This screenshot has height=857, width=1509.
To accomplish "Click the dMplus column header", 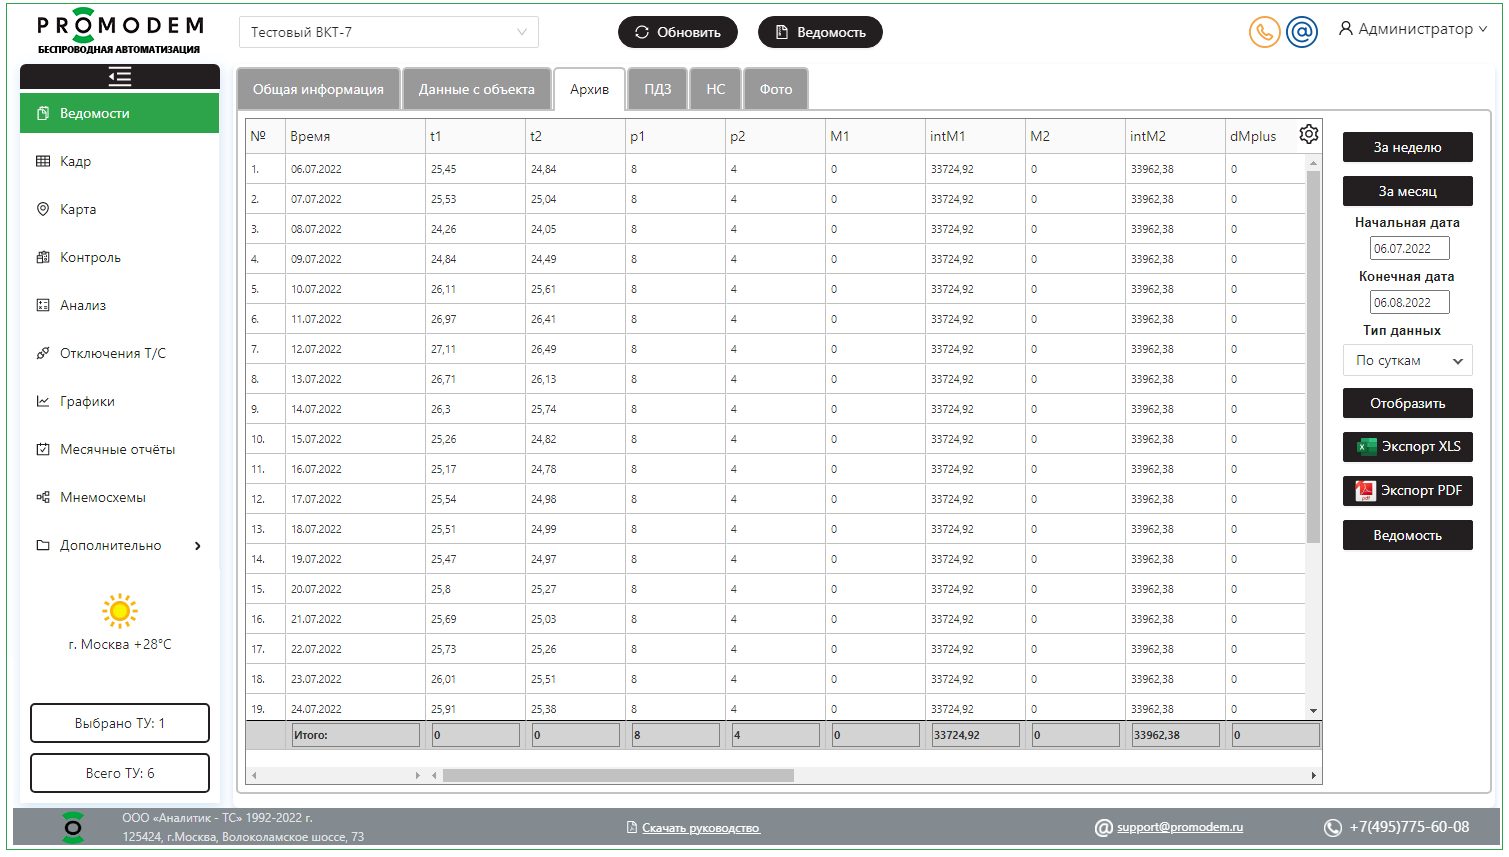I will (x=1253, y=136).
